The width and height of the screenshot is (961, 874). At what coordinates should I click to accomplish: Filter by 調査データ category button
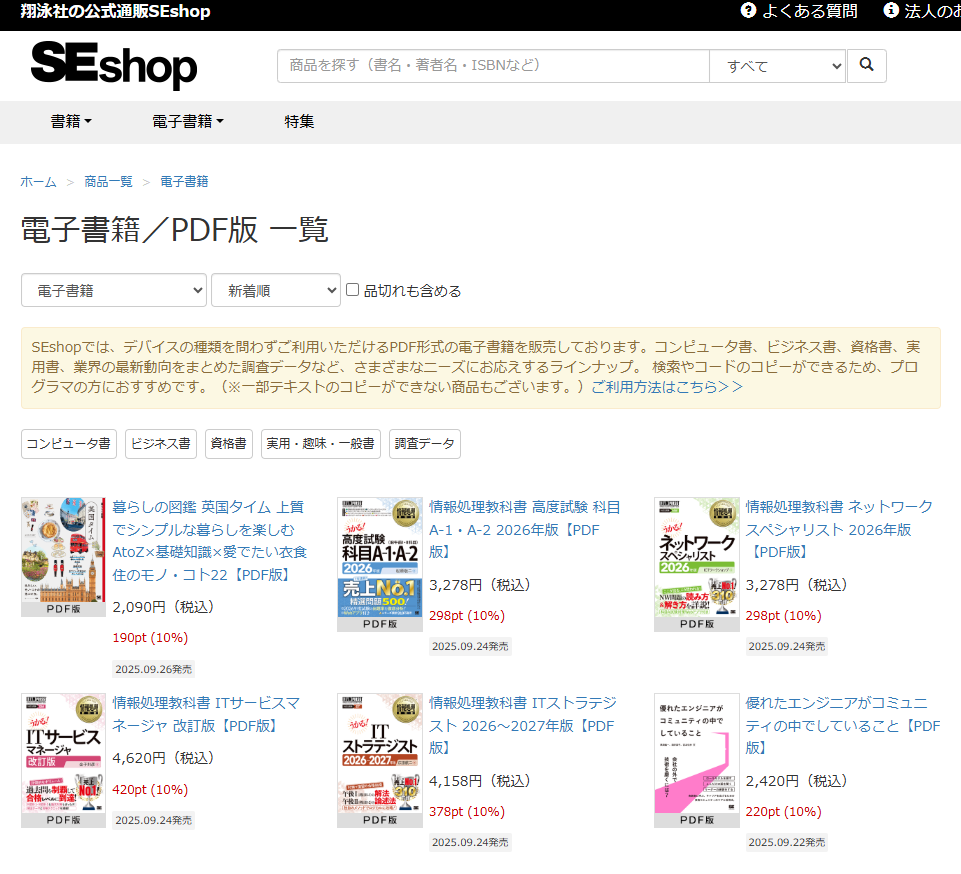tap(425, 444)
